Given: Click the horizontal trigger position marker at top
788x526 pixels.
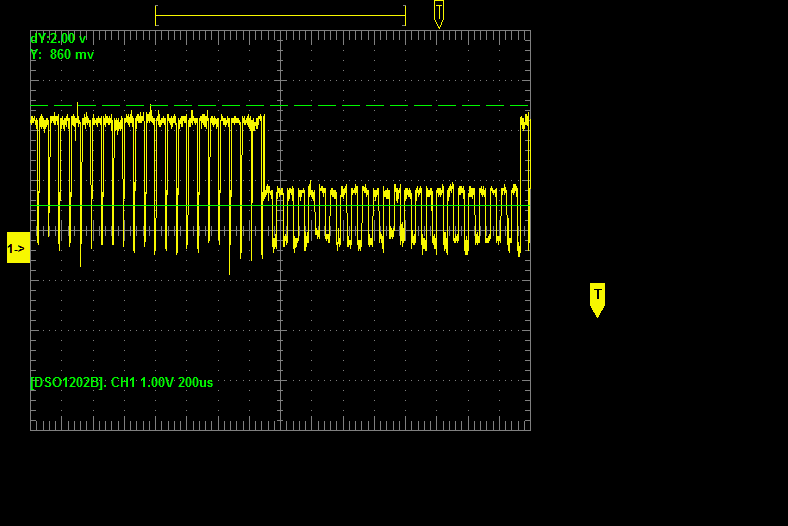Looking at the screenshot, I should pyautogui.click(x=439, y=14).
